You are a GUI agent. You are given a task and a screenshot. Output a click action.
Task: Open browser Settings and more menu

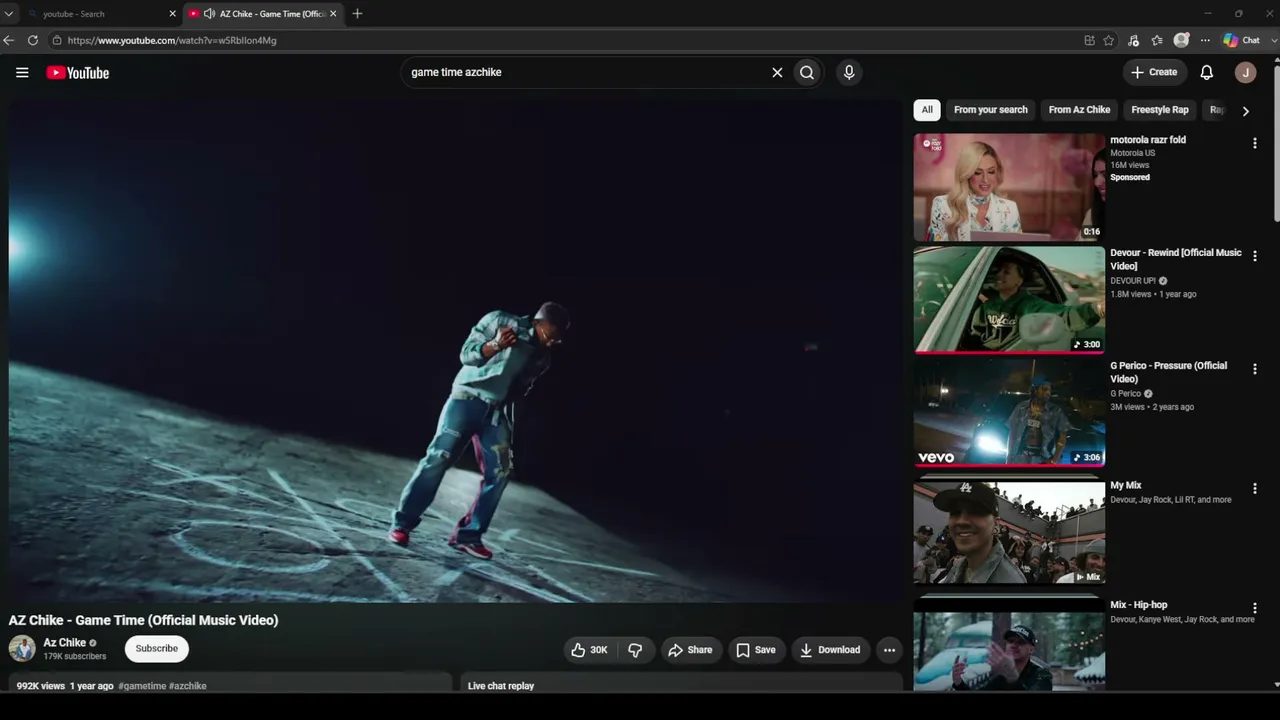(x=1205, y=40)
